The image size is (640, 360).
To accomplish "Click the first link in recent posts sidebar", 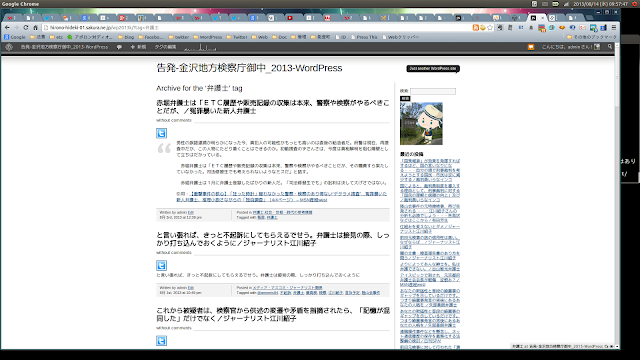I will [430, 170].
